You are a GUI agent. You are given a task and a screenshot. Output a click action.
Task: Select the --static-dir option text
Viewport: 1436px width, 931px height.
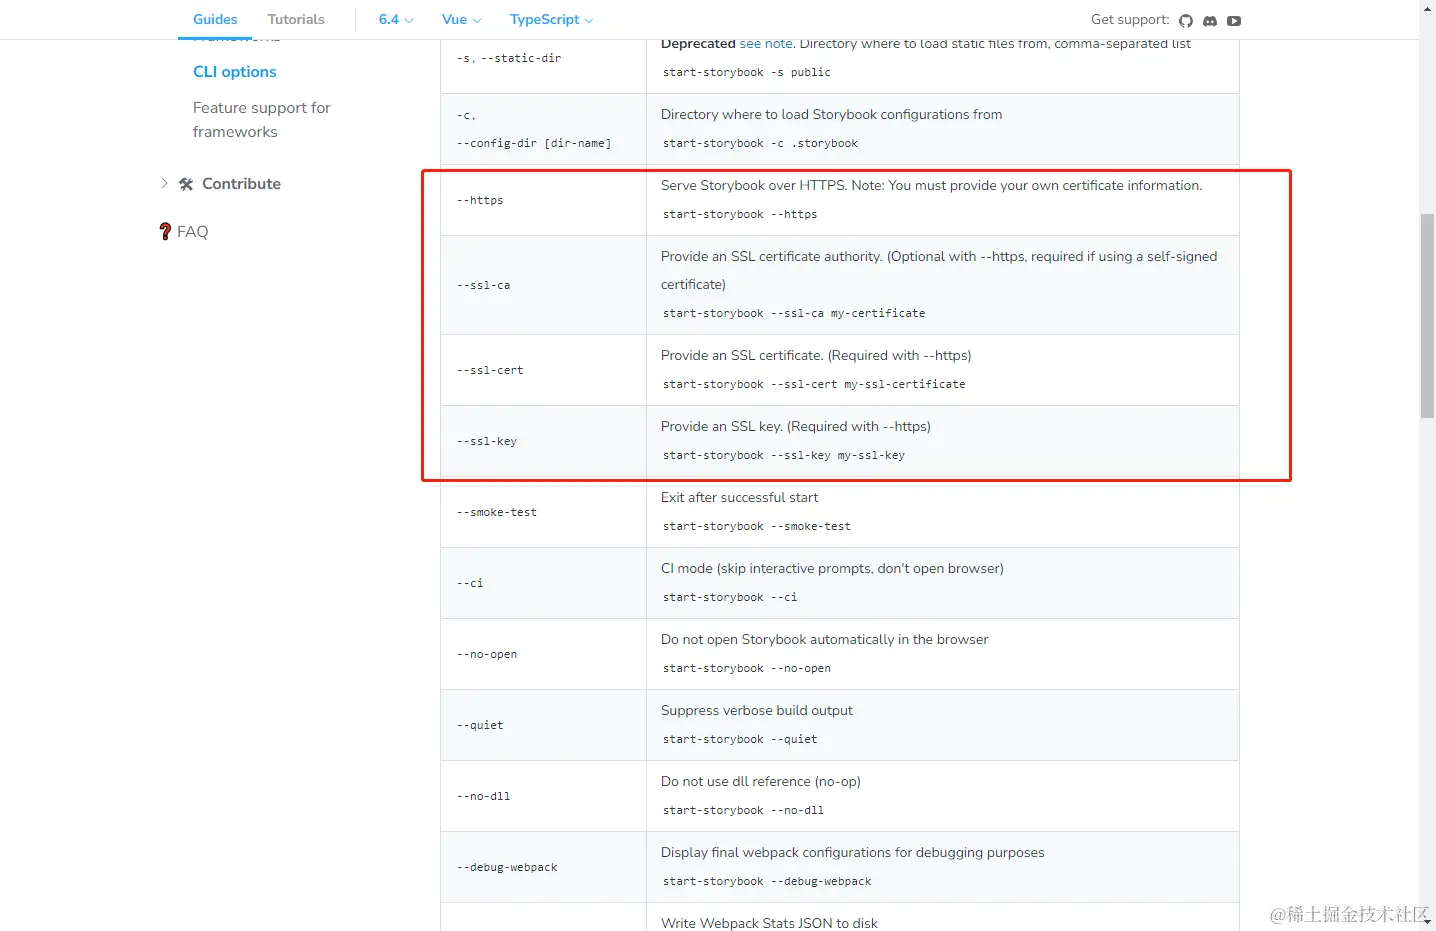pyautogui.click(x=521, y=58)
